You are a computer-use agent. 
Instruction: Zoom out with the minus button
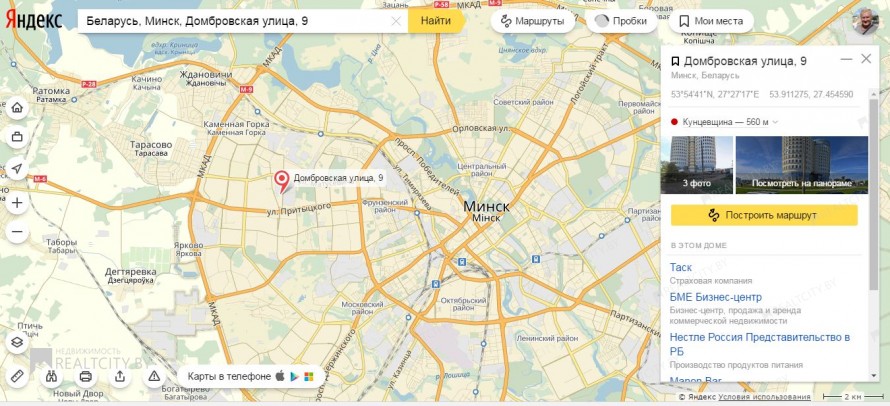[x=17, y=232]
